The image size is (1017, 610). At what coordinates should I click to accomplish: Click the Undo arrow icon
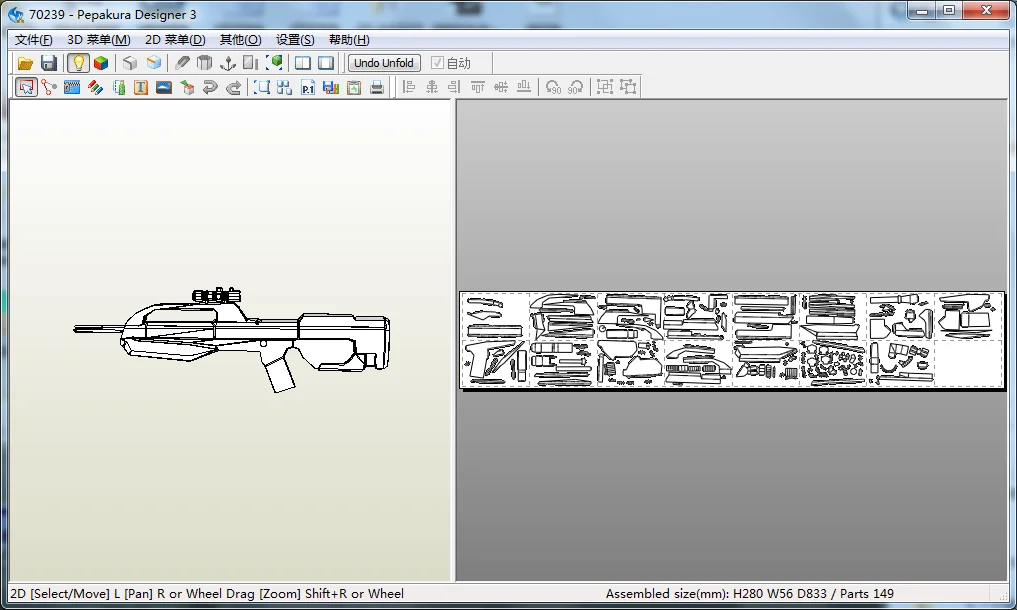click(210, 87)
